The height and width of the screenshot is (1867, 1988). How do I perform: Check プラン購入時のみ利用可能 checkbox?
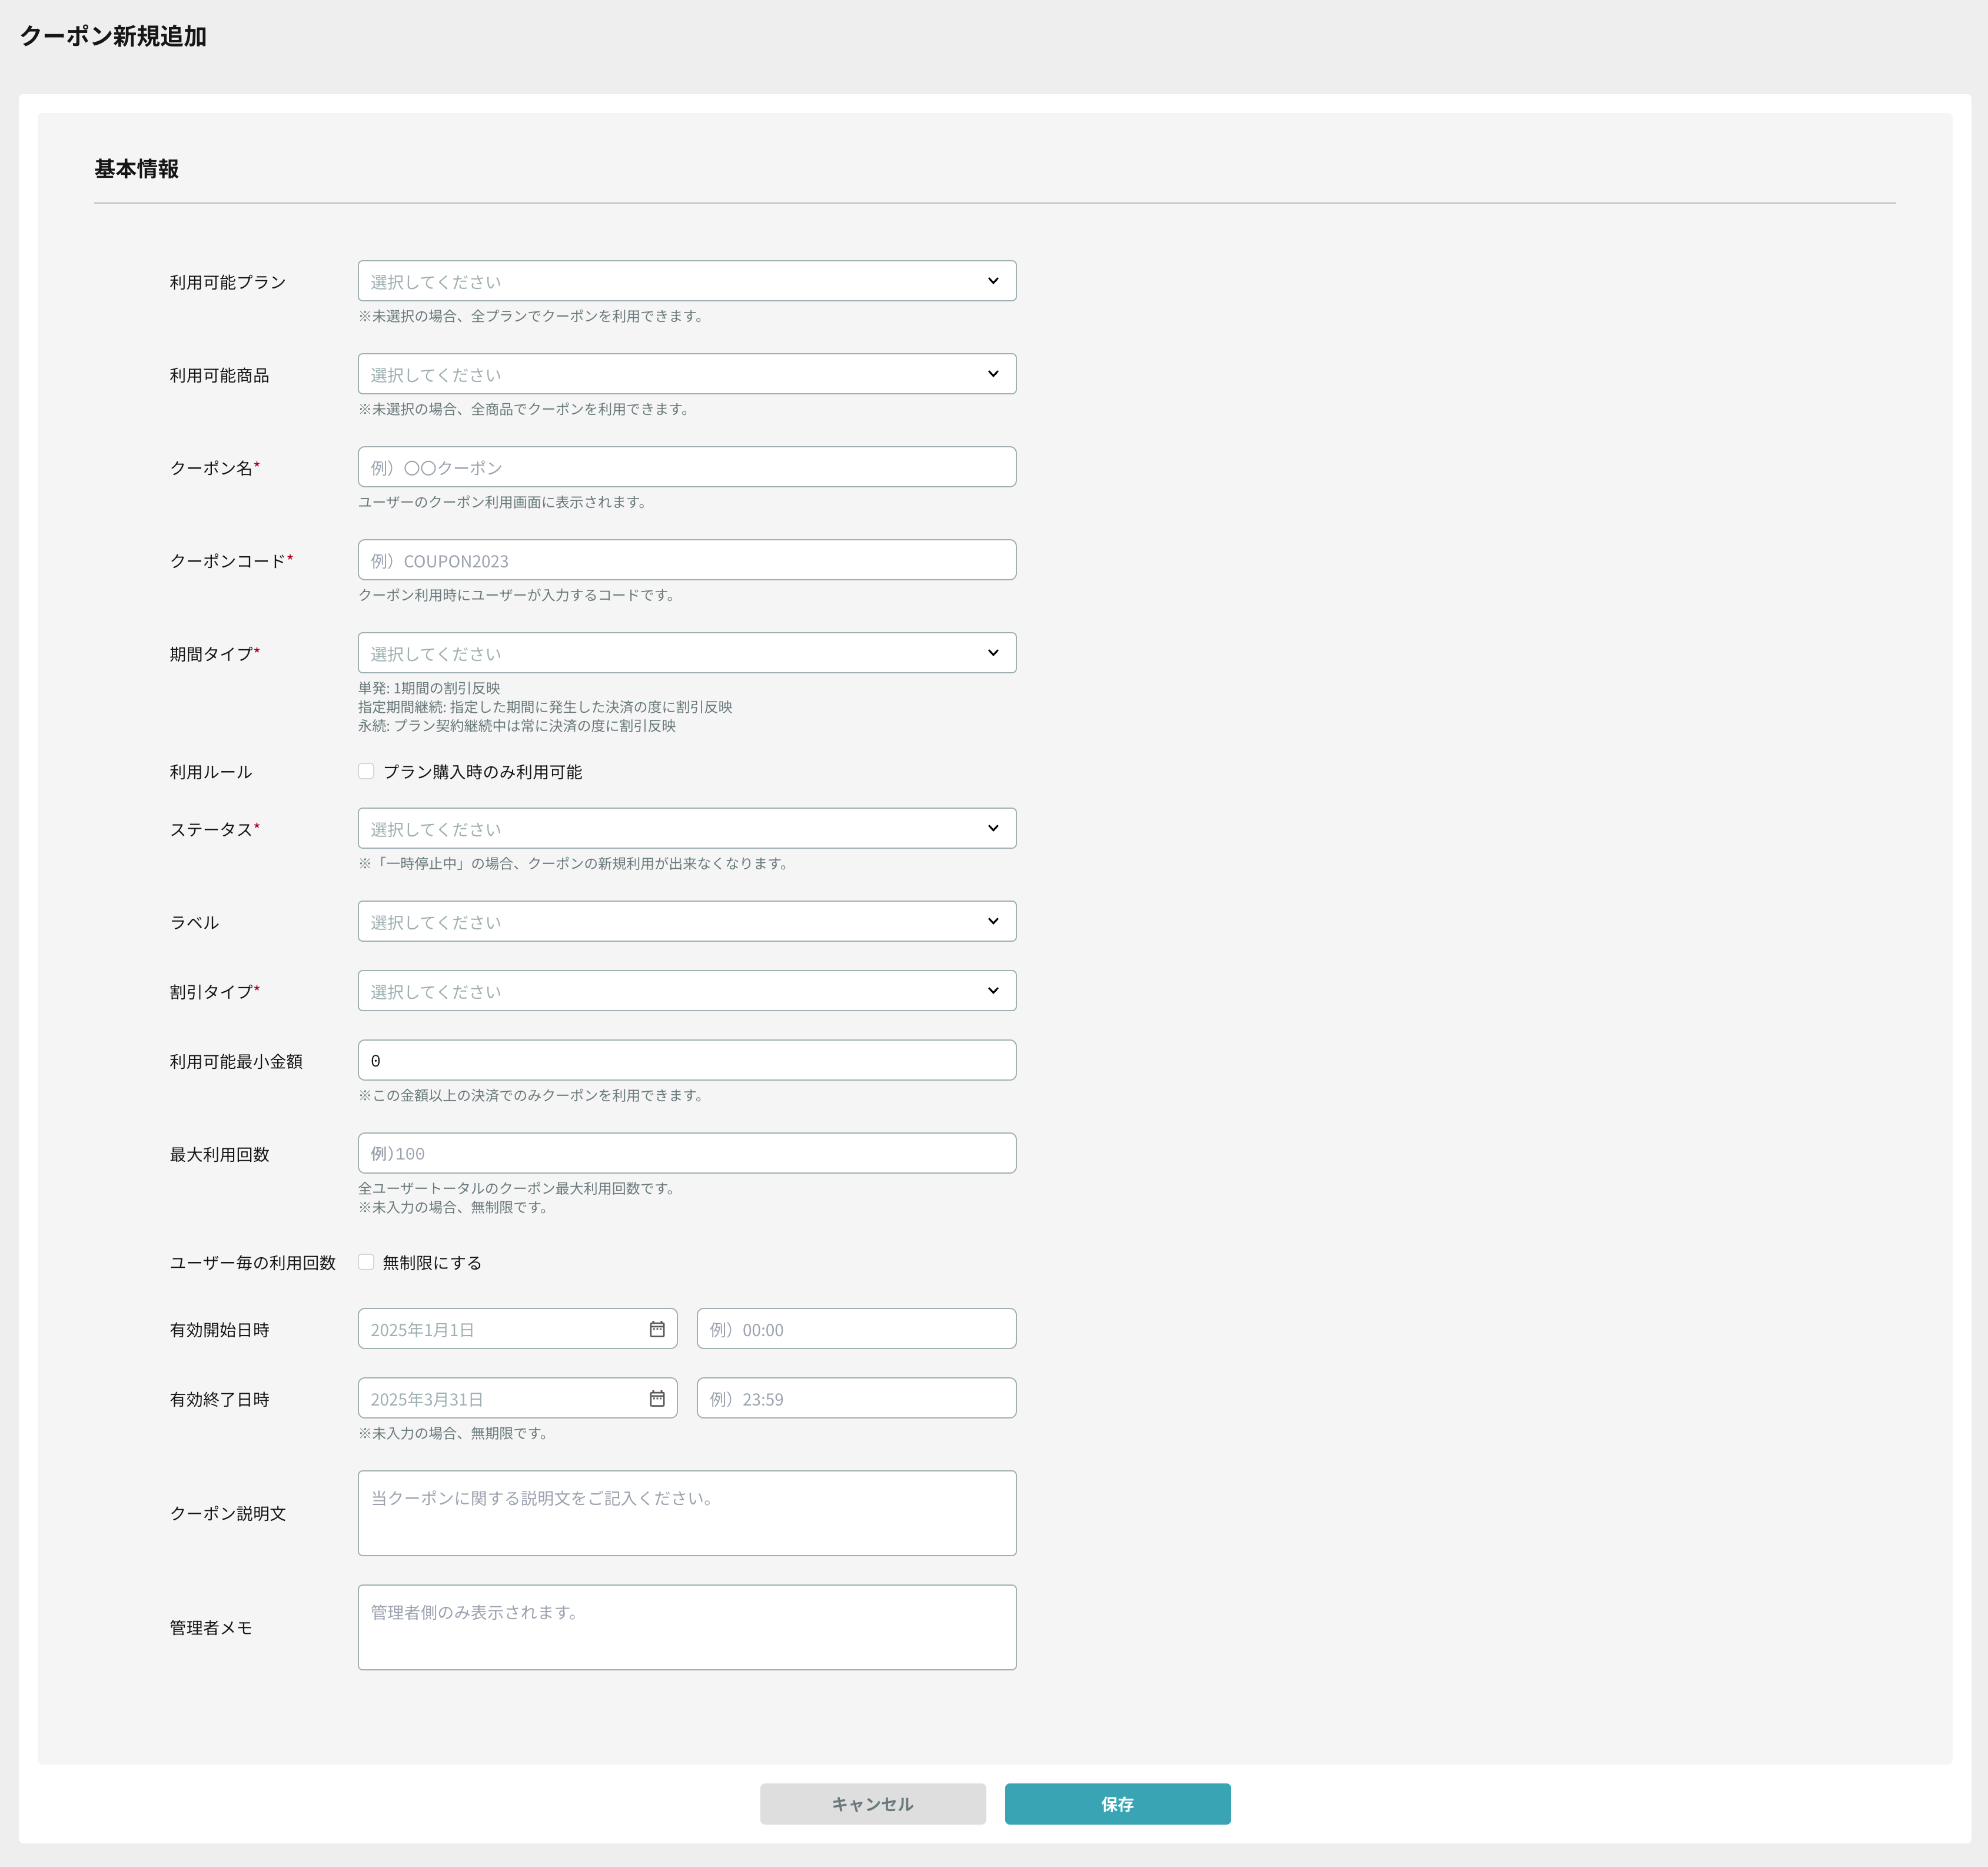(366, 771)
